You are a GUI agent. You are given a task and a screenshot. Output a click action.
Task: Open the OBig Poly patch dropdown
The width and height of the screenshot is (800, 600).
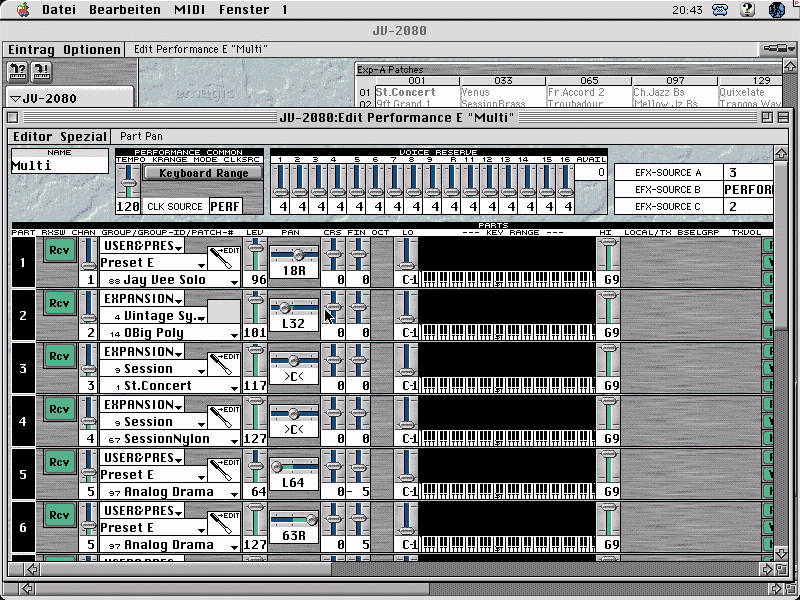(x=169, y=333)
